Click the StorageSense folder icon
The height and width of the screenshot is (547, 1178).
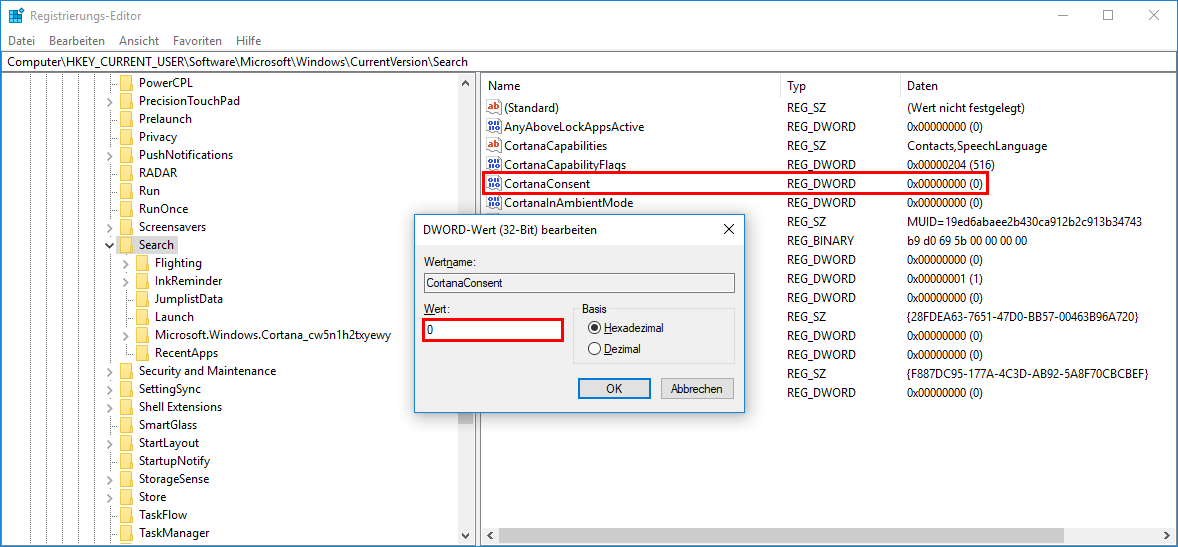[x=126, y=479]
